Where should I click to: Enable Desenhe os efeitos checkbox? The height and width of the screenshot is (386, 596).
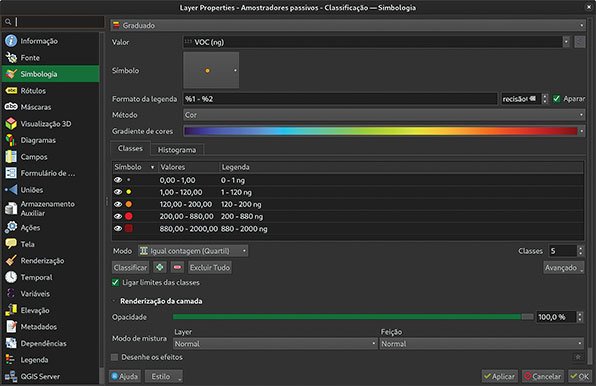pyautogui.click(x=114, y=357)
